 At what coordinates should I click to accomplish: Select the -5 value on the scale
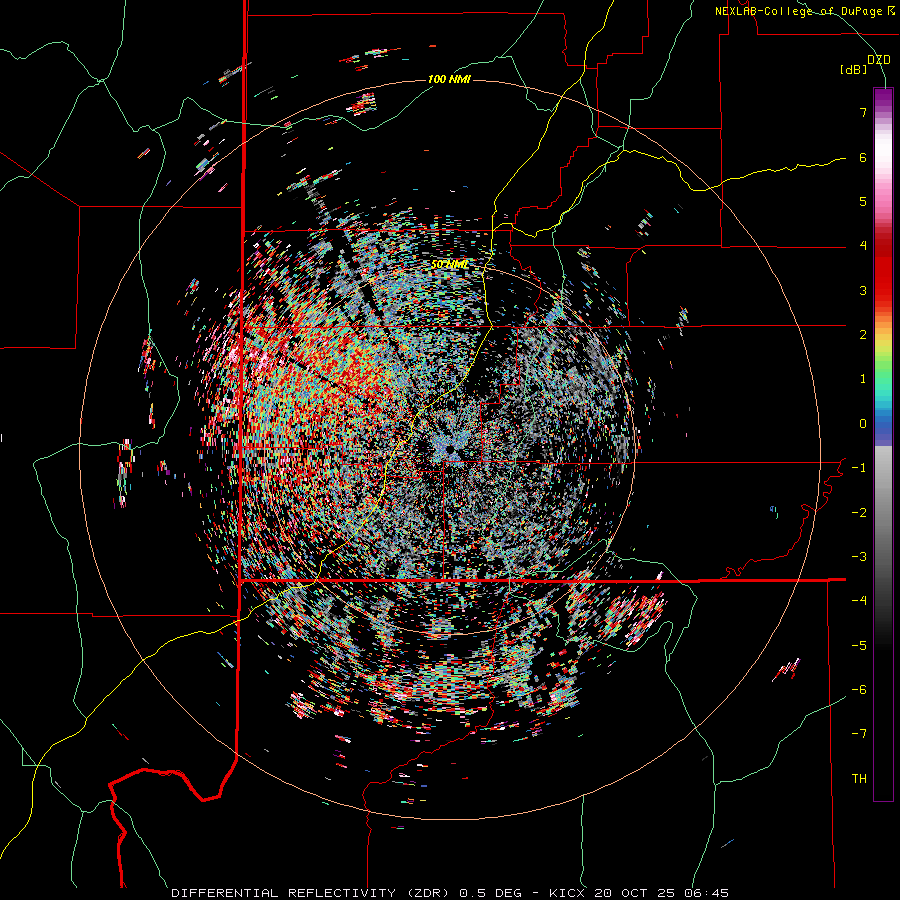[x=859, y=646]
